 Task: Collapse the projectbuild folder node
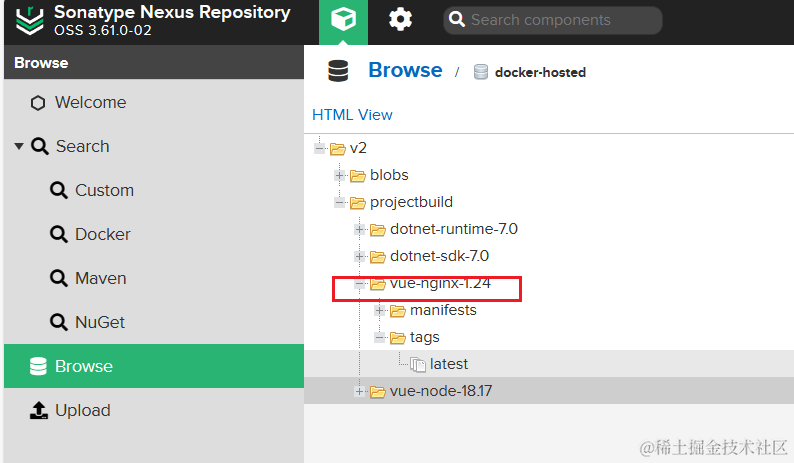[340, 203]
